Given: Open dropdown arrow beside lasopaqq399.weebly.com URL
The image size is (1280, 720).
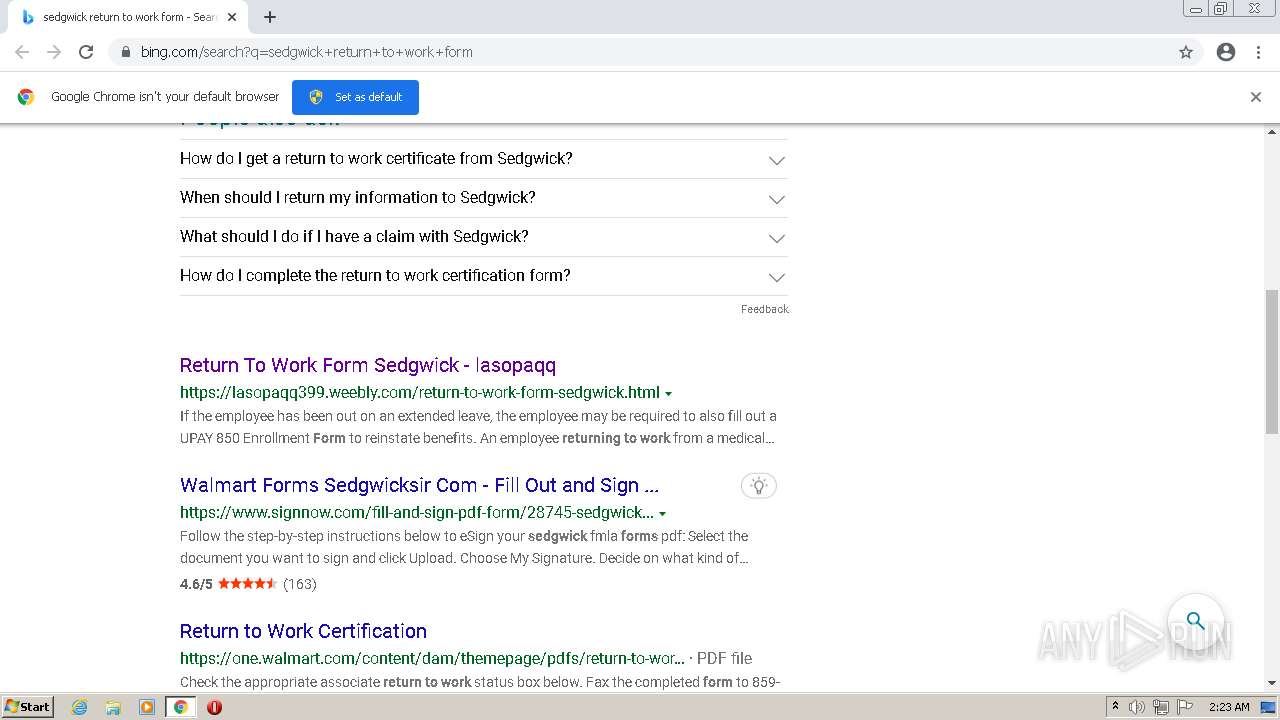Looking at the screenshot, I should coord(668,393).
